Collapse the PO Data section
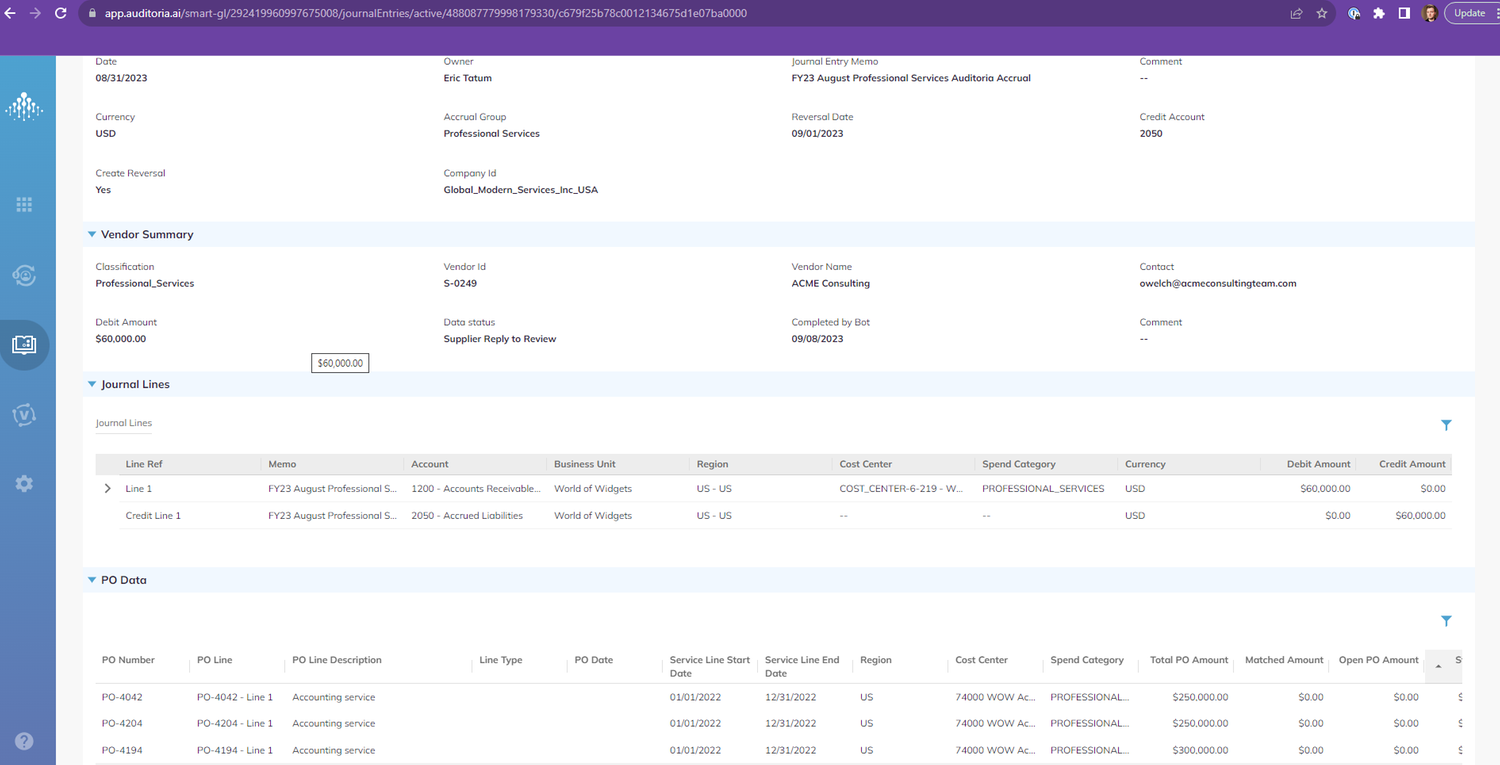 [92, 579]
